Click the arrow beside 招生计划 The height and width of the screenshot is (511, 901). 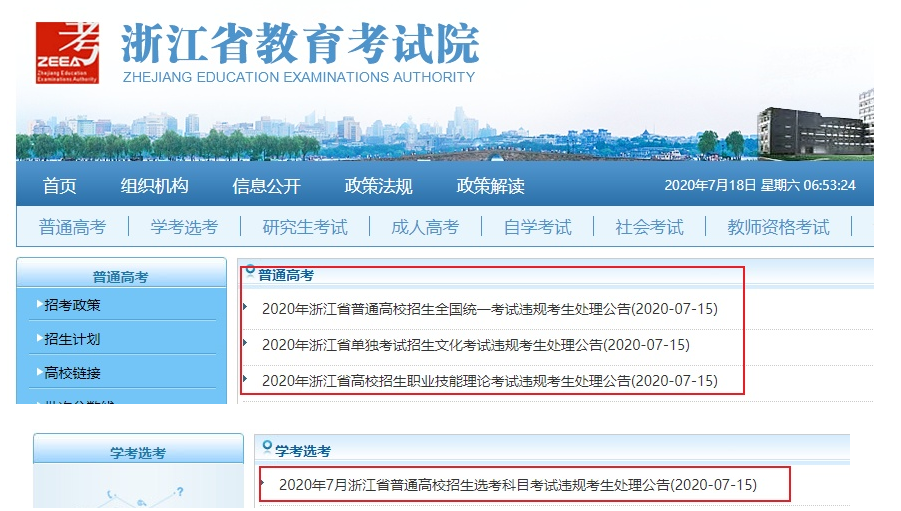(x=39, y=338)
